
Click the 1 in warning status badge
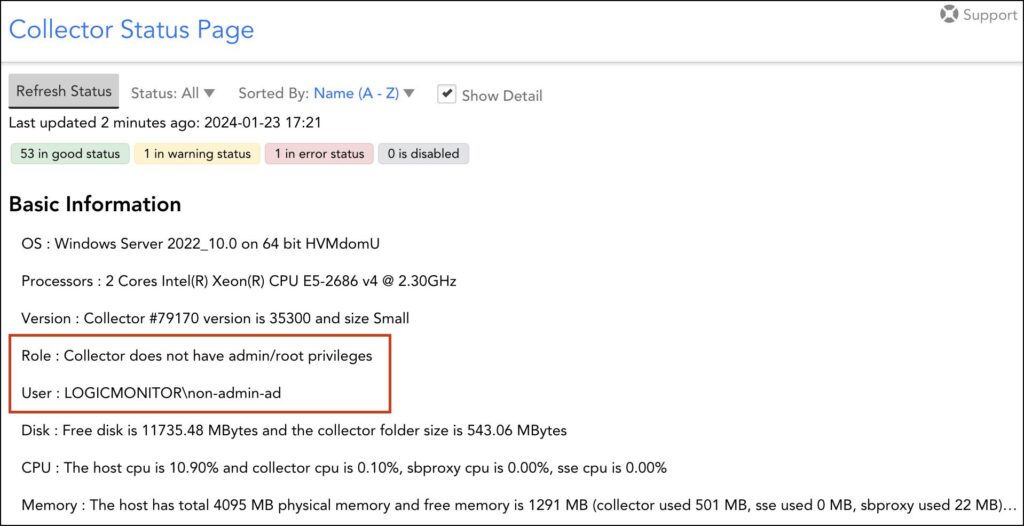pyautogui.click(x=197, y=154)
